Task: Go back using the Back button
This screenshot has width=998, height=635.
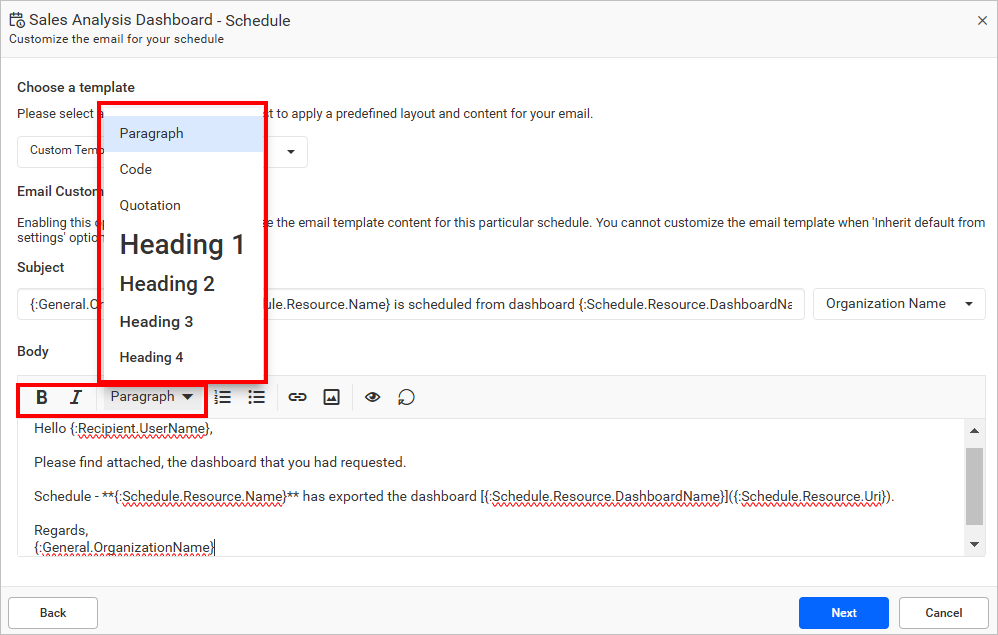Action: (52, 613)
